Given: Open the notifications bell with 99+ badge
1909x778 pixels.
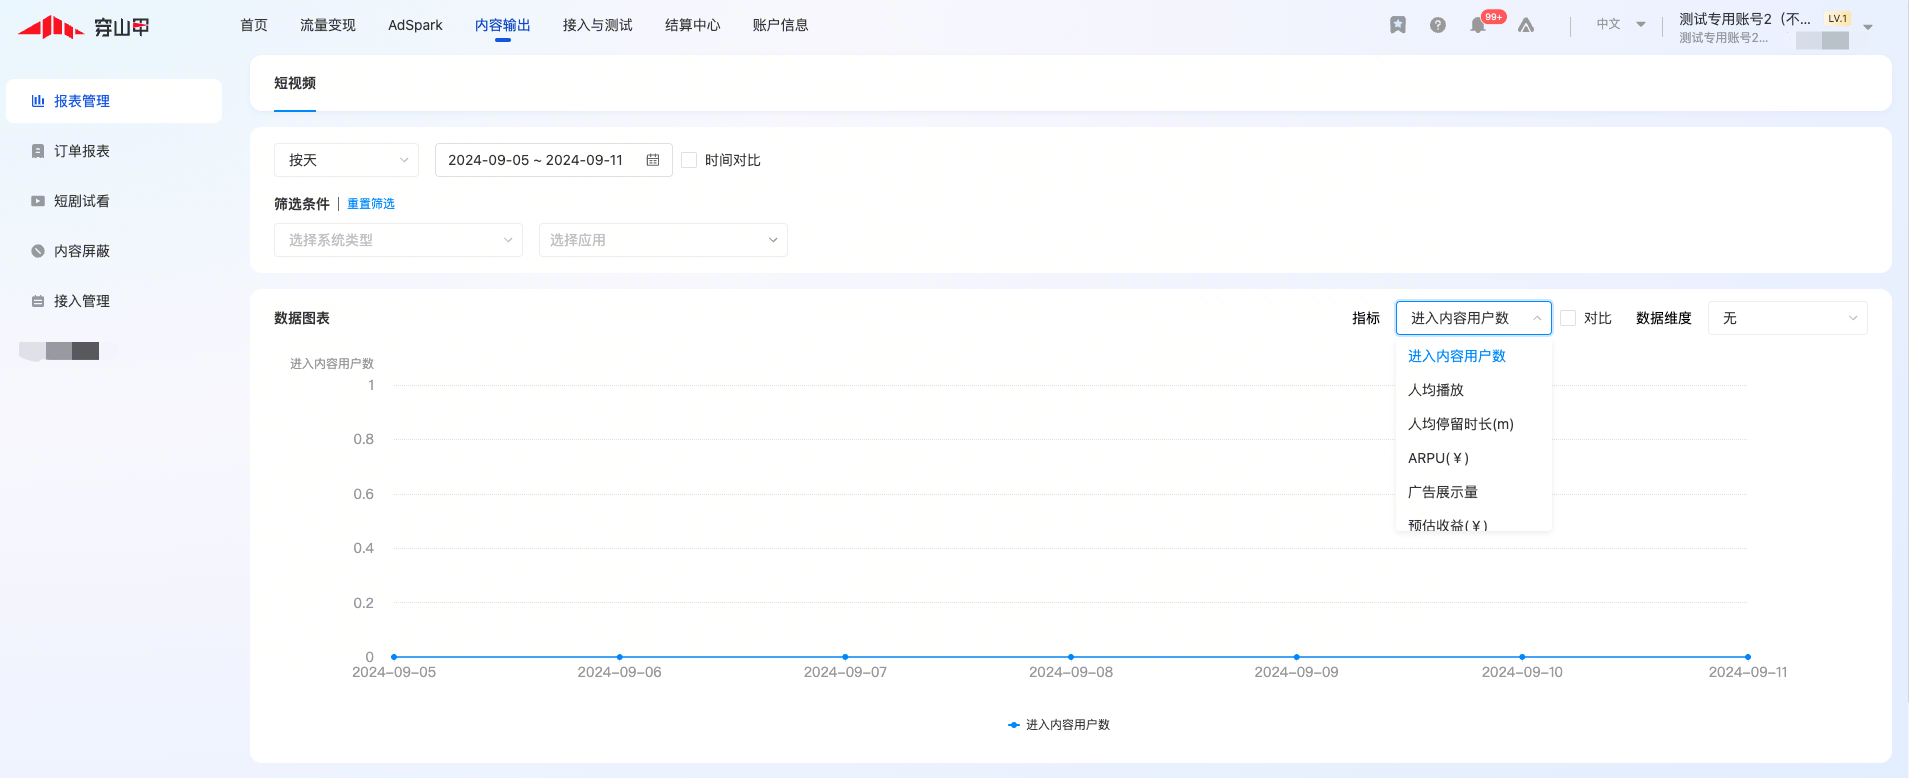Looking at the screenshot, I should point(1478,25).
